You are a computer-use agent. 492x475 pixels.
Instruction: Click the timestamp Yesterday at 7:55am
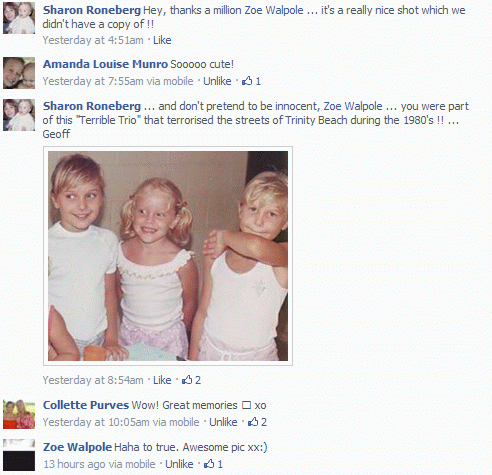coord(118,81)
